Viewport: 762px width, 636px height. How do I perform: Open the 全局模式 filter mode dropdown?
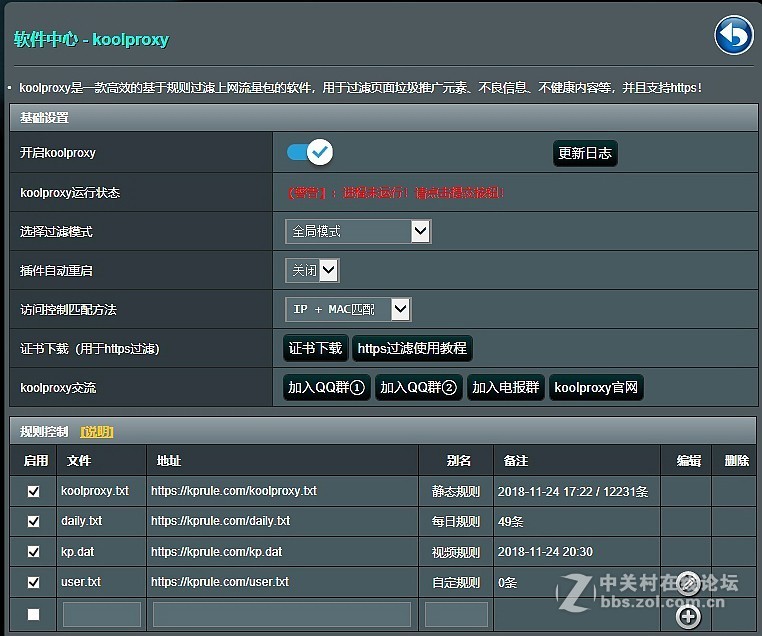(x=358, y=231)
